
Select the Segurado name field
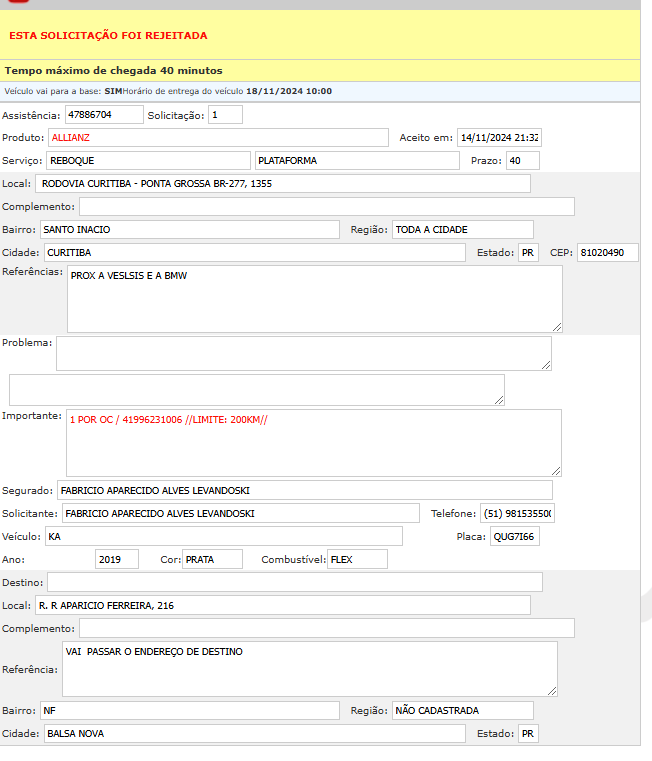304,490
